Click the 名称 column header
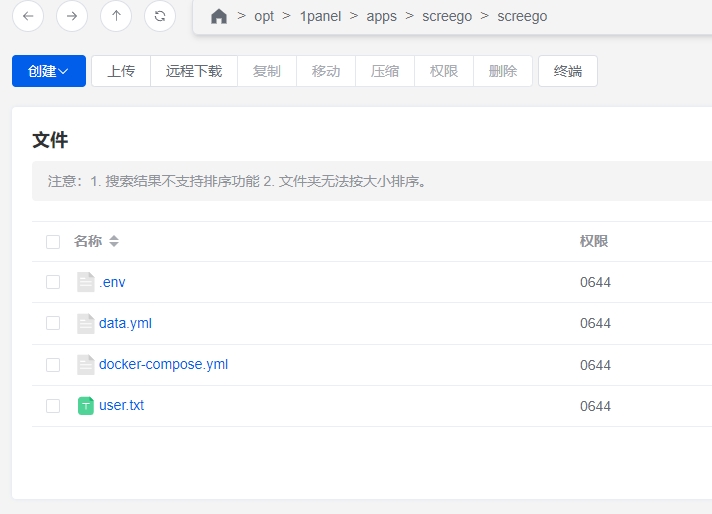The height and width of the screenshot is (514, 712). click(88, 241)
